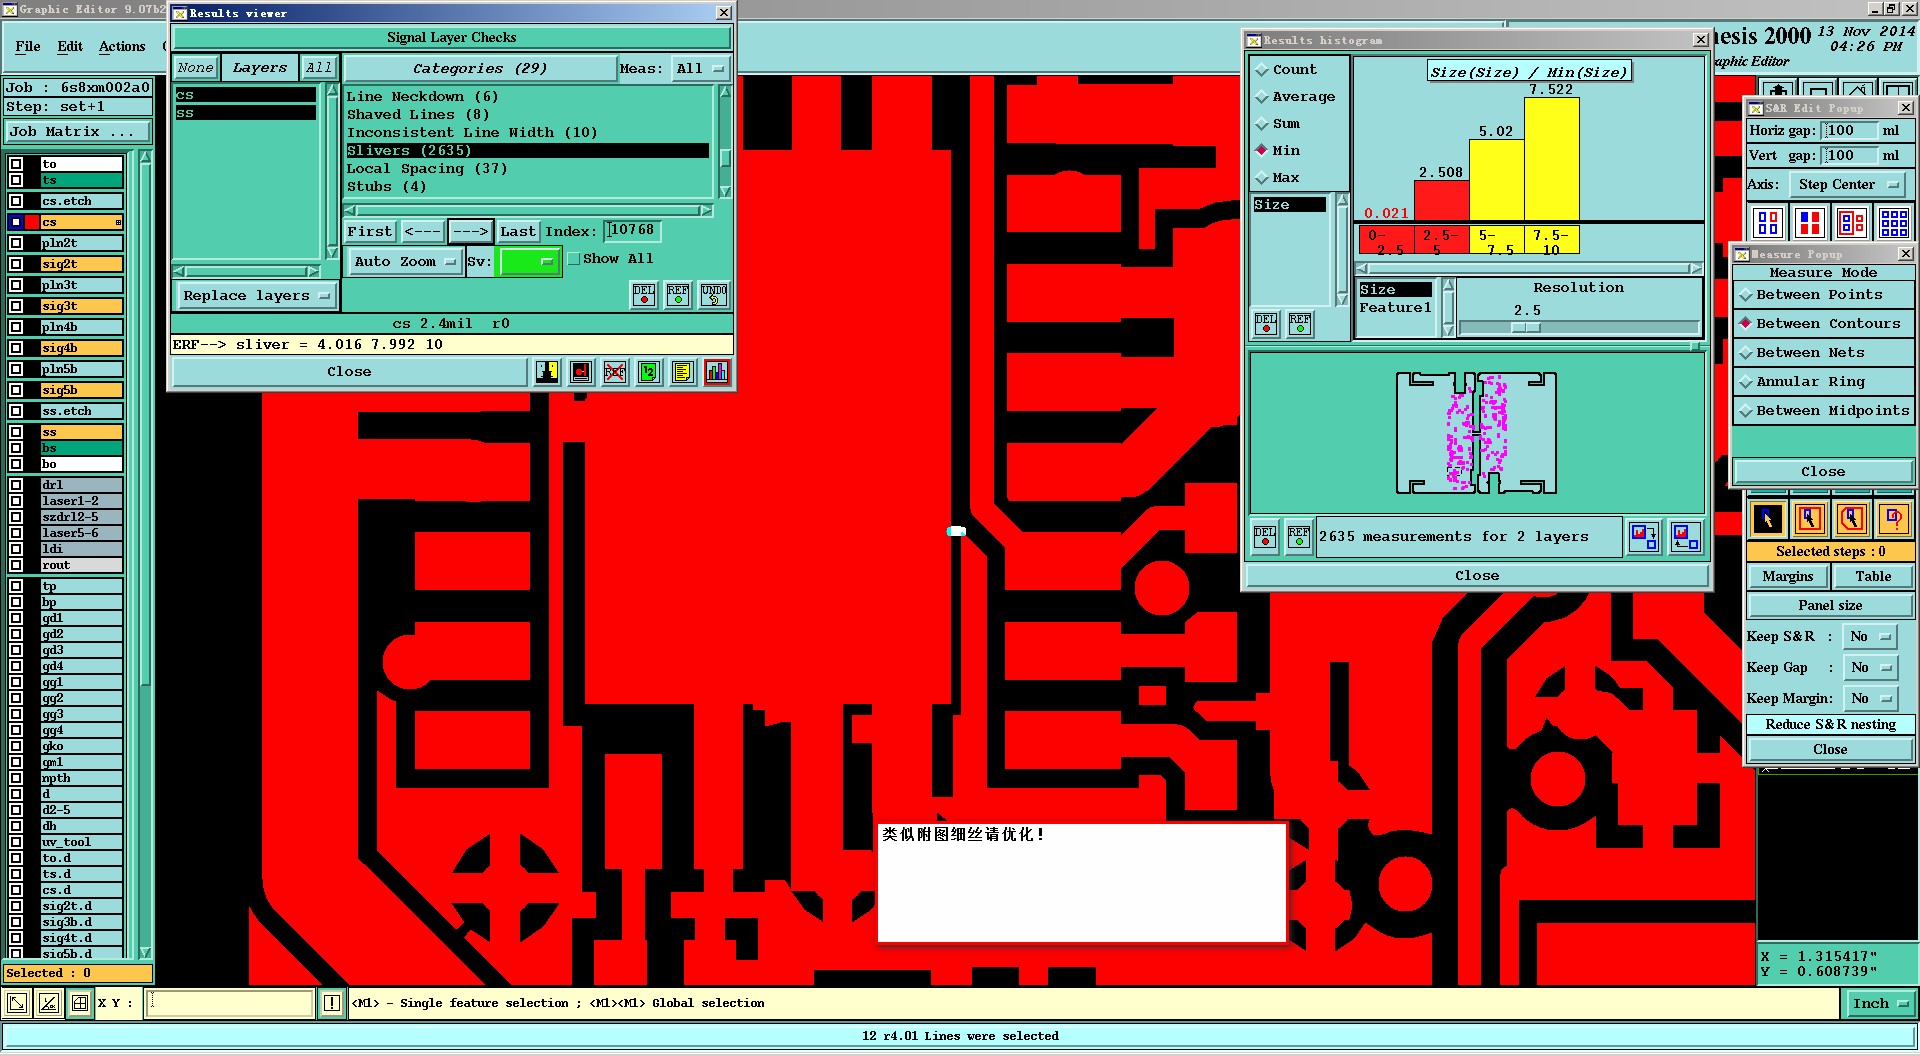
Task: Adjust Resolution slider in histogram
Action: tap(1526, 328)
